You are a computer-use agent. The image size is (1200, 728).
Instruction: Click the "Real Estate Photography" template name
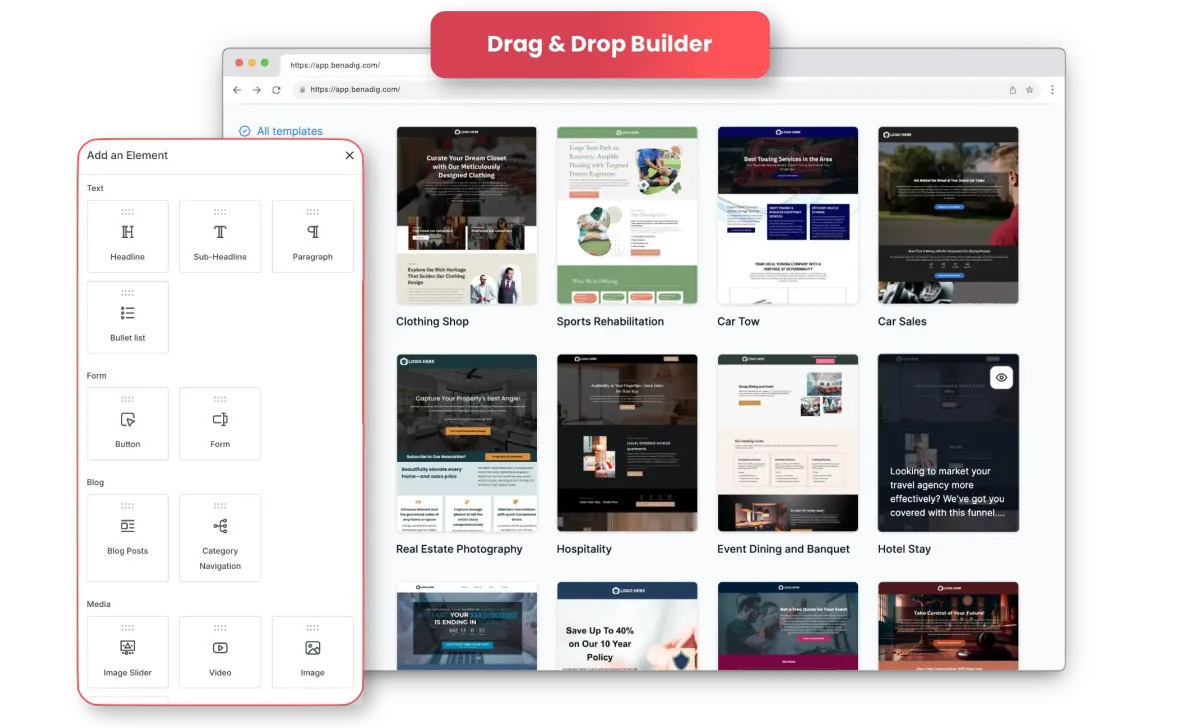(459, 549)
